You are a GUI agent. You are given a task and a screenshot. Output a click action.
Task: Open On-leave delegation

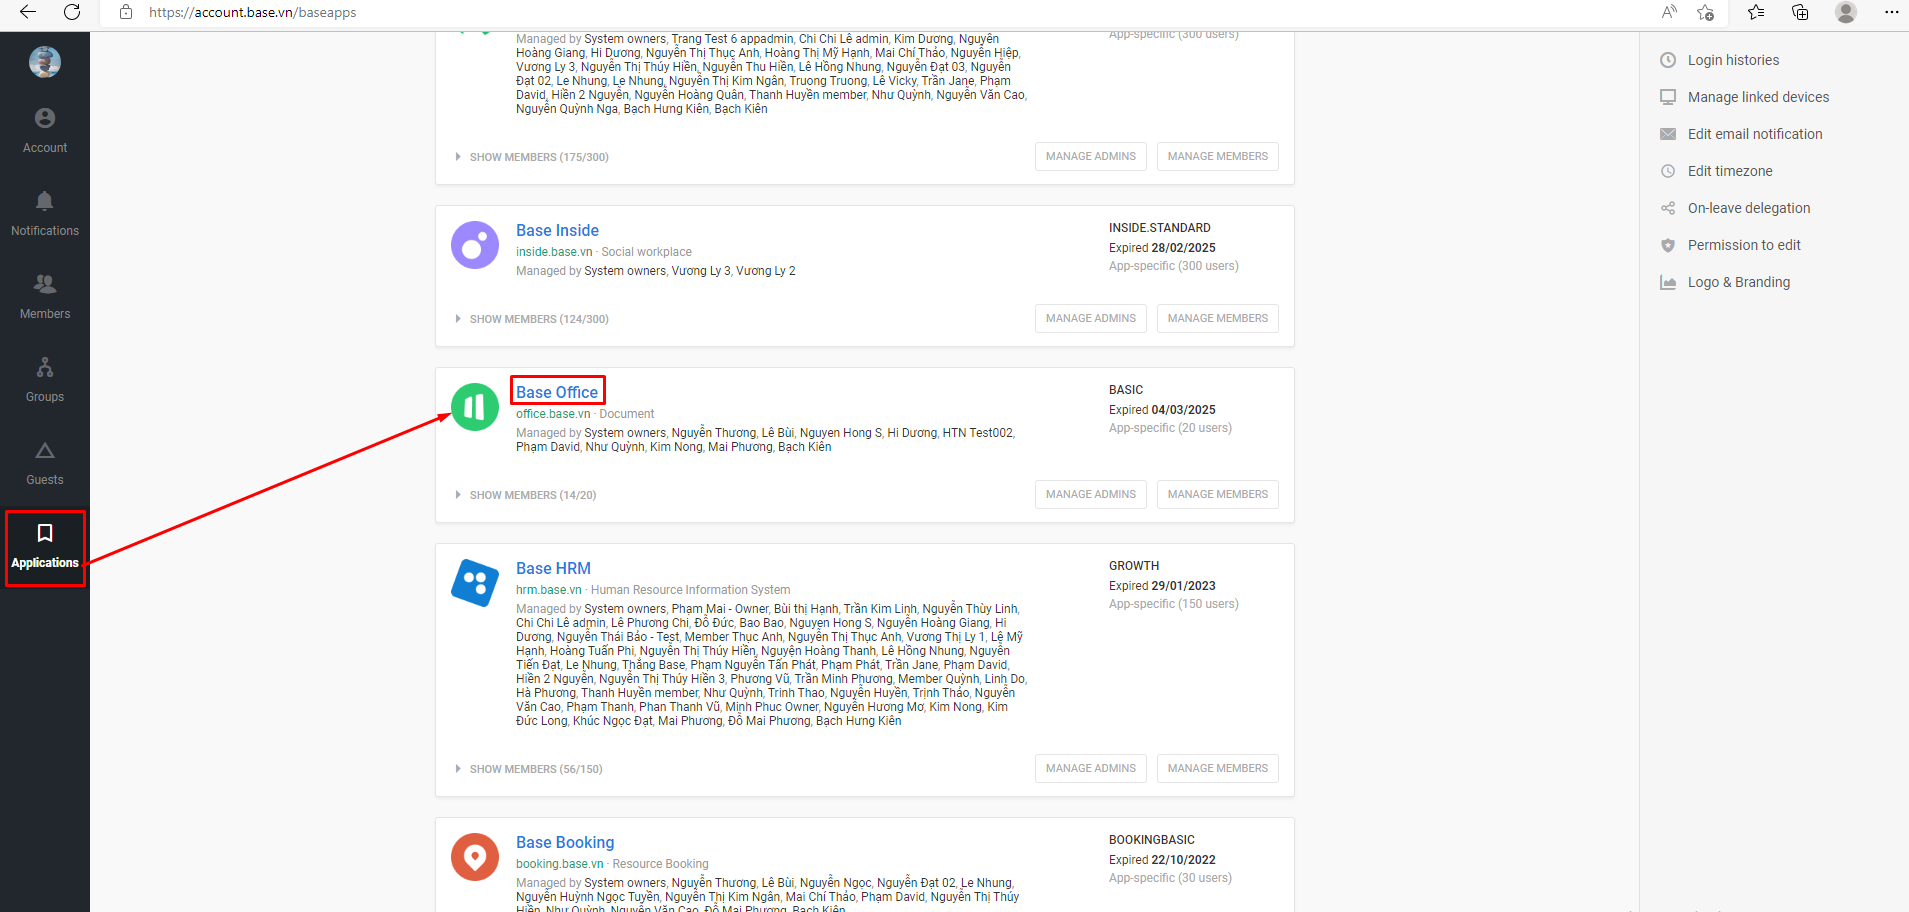tap(1749, 208)
